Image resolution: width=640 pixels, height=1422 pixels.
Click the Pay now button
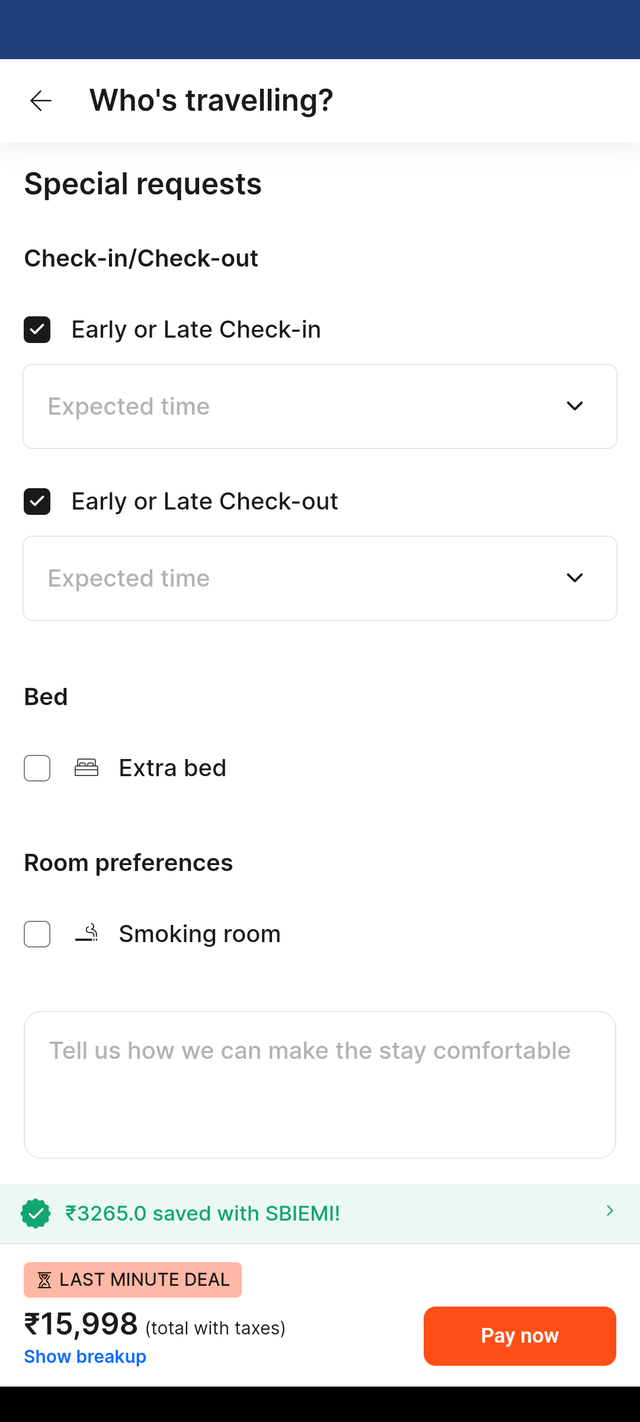pos(520,1336)
